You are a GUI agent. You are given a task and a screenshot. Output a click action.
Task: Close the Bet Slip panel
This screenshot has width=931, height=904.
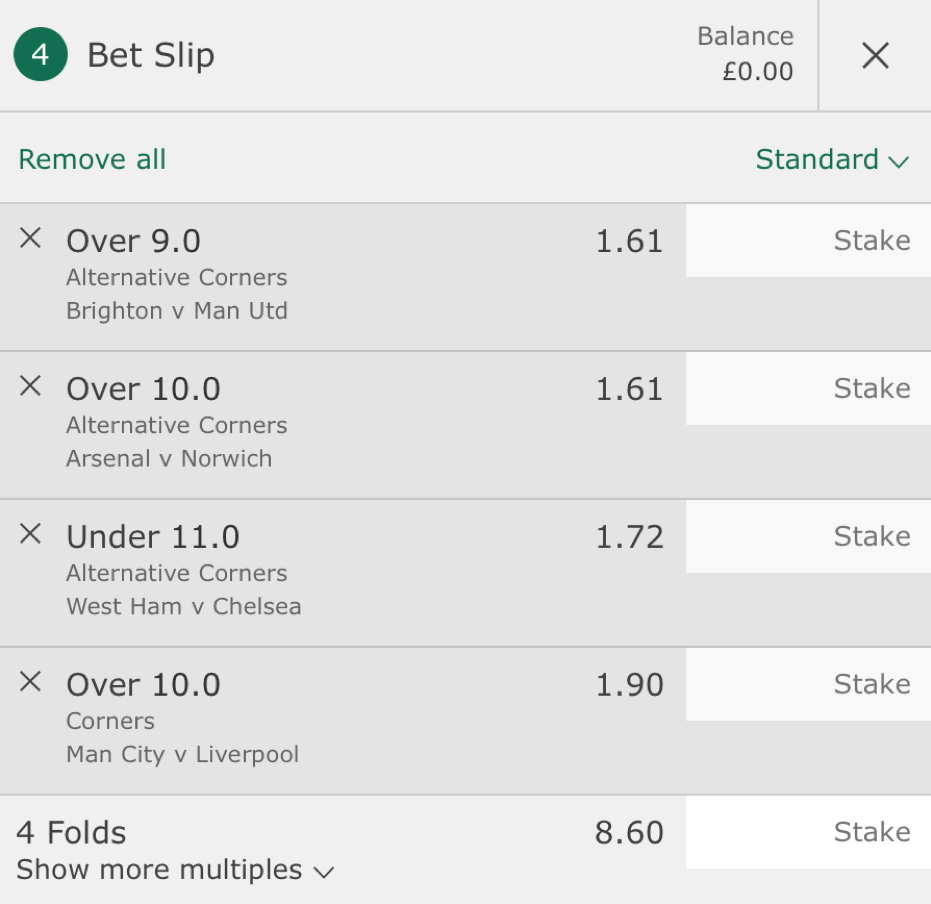coord(875,55)
